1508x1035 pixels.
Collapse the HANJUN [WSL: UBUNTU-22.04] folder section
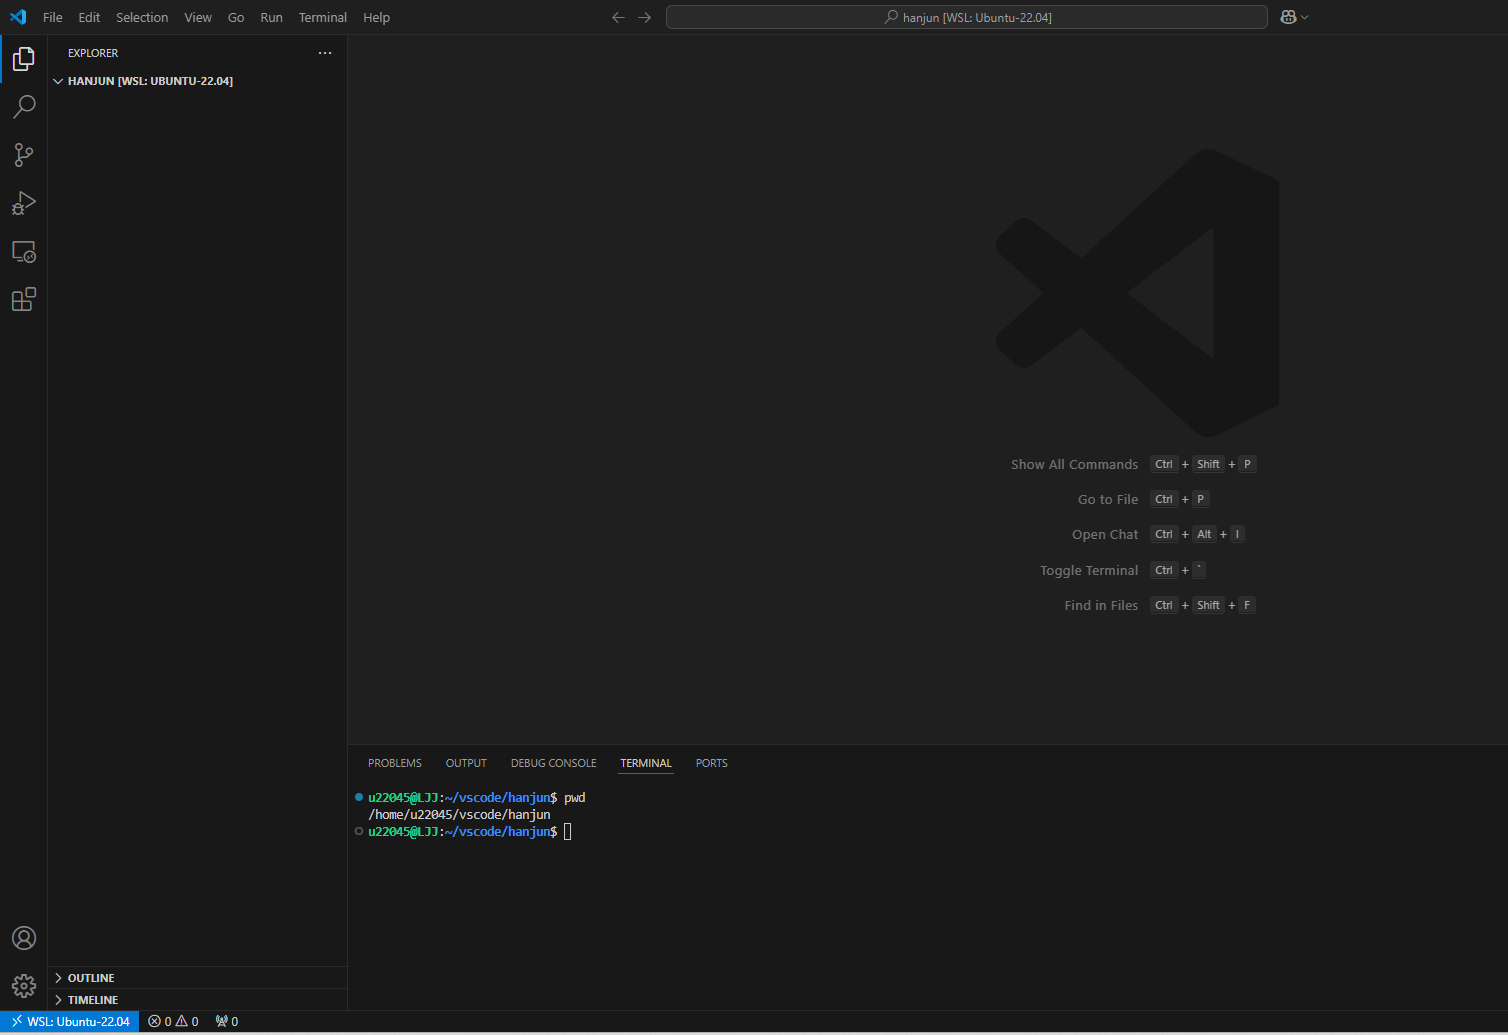pos(197,81)
